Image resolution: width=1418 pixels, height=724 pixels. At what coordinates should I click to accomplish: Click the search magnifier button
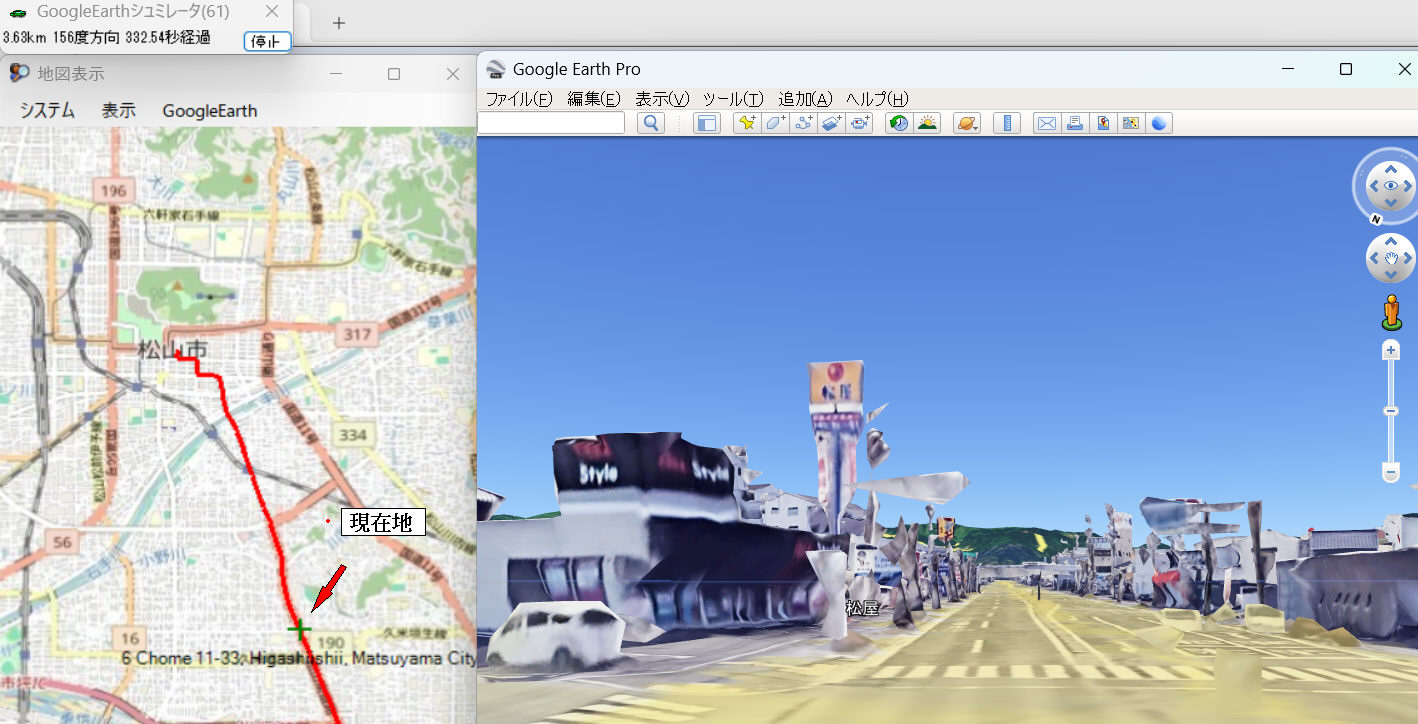pyautogui.click(x=651, y=123)
